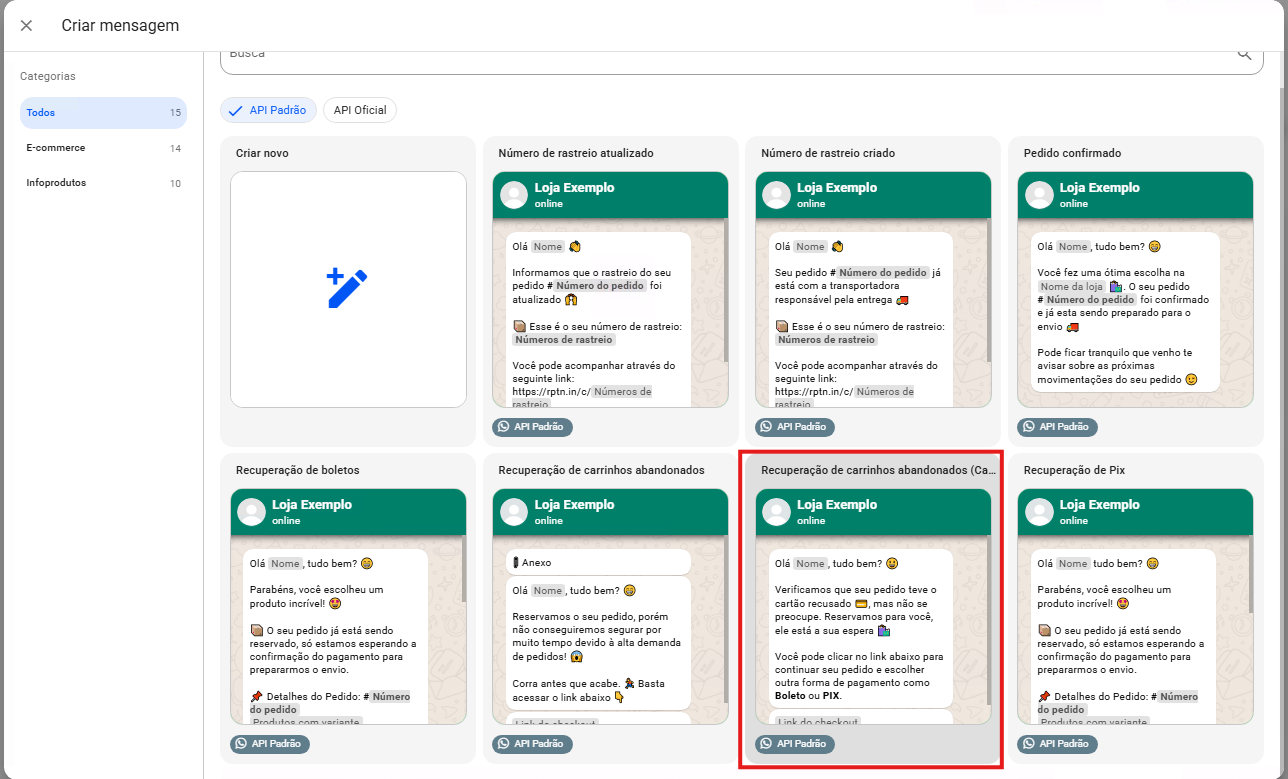The width and height of the screenshot is (1288, 779).
Task: Click avatar icon in Número de rastreio atualizado card
Action: click(x=514, y=195)
